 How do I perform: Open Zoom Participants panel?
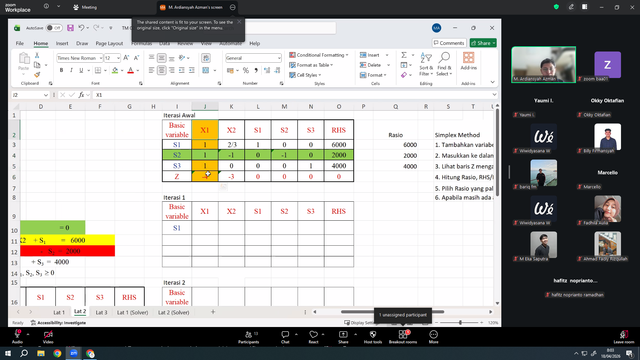(x=249, y=337)
